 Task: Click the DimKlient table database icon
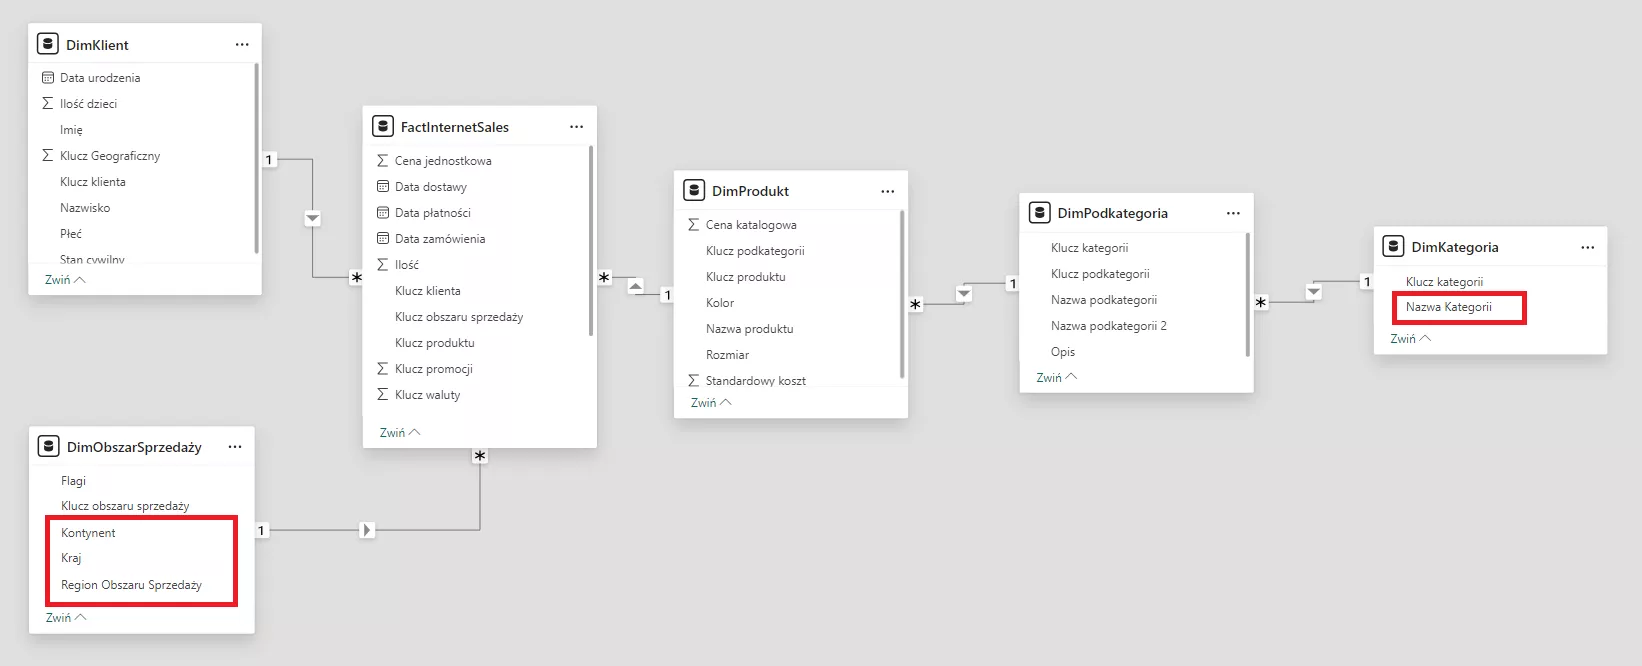pyautogui.click(x=47, y=44)
